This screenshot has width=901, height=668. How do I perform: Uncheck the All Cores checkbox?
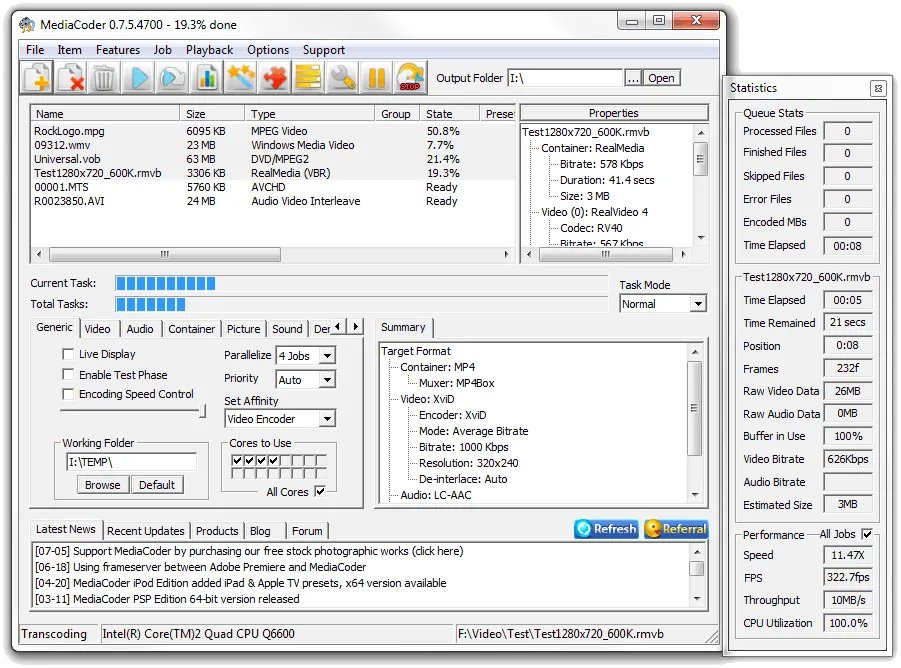(320, 491)
